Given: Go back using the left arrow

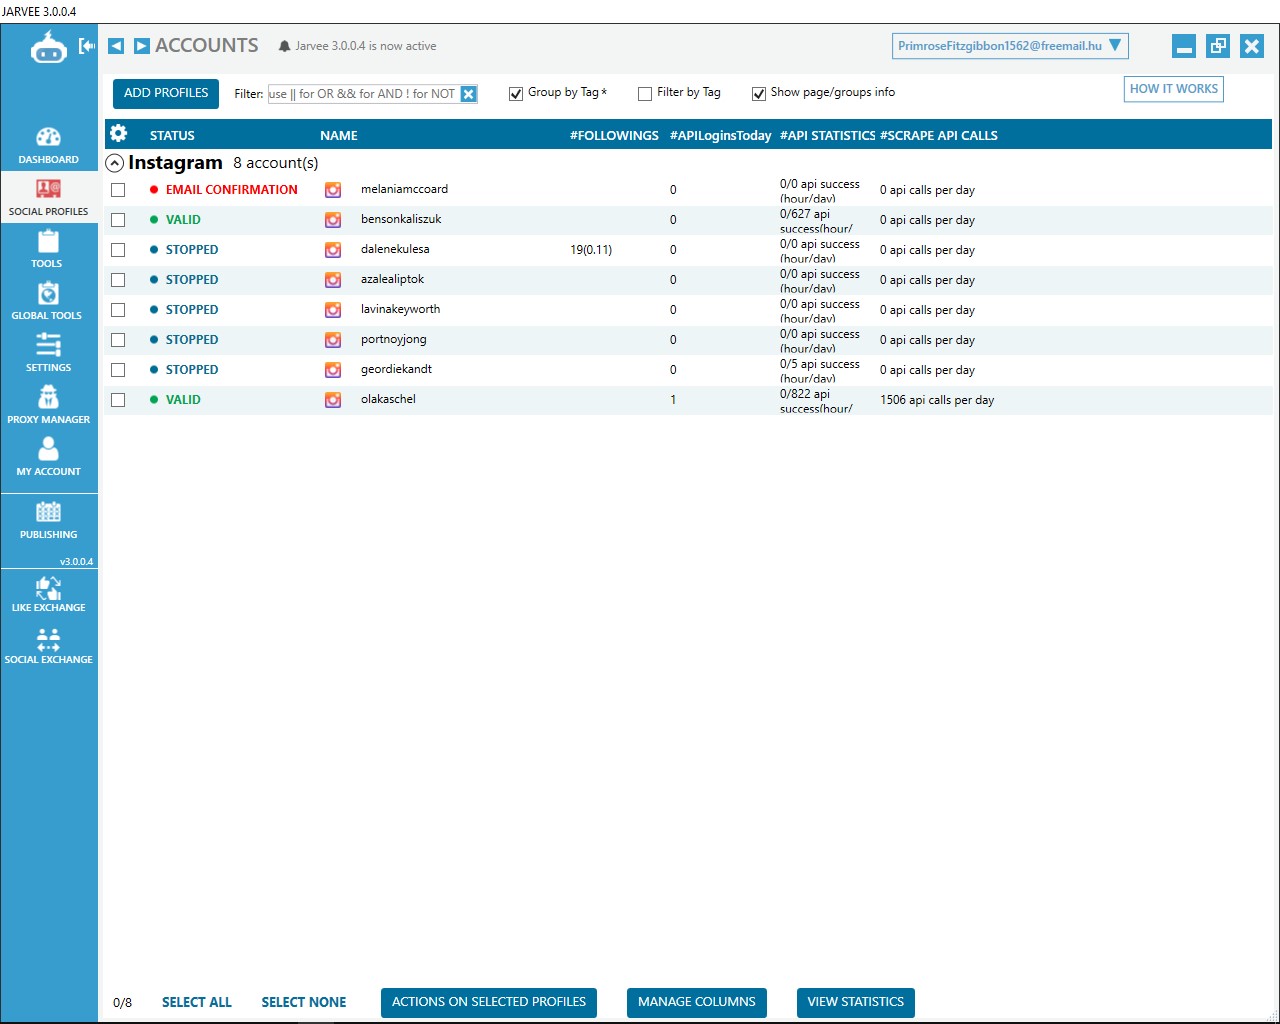Looking at the screenshot, I should [x=116, y=46].
